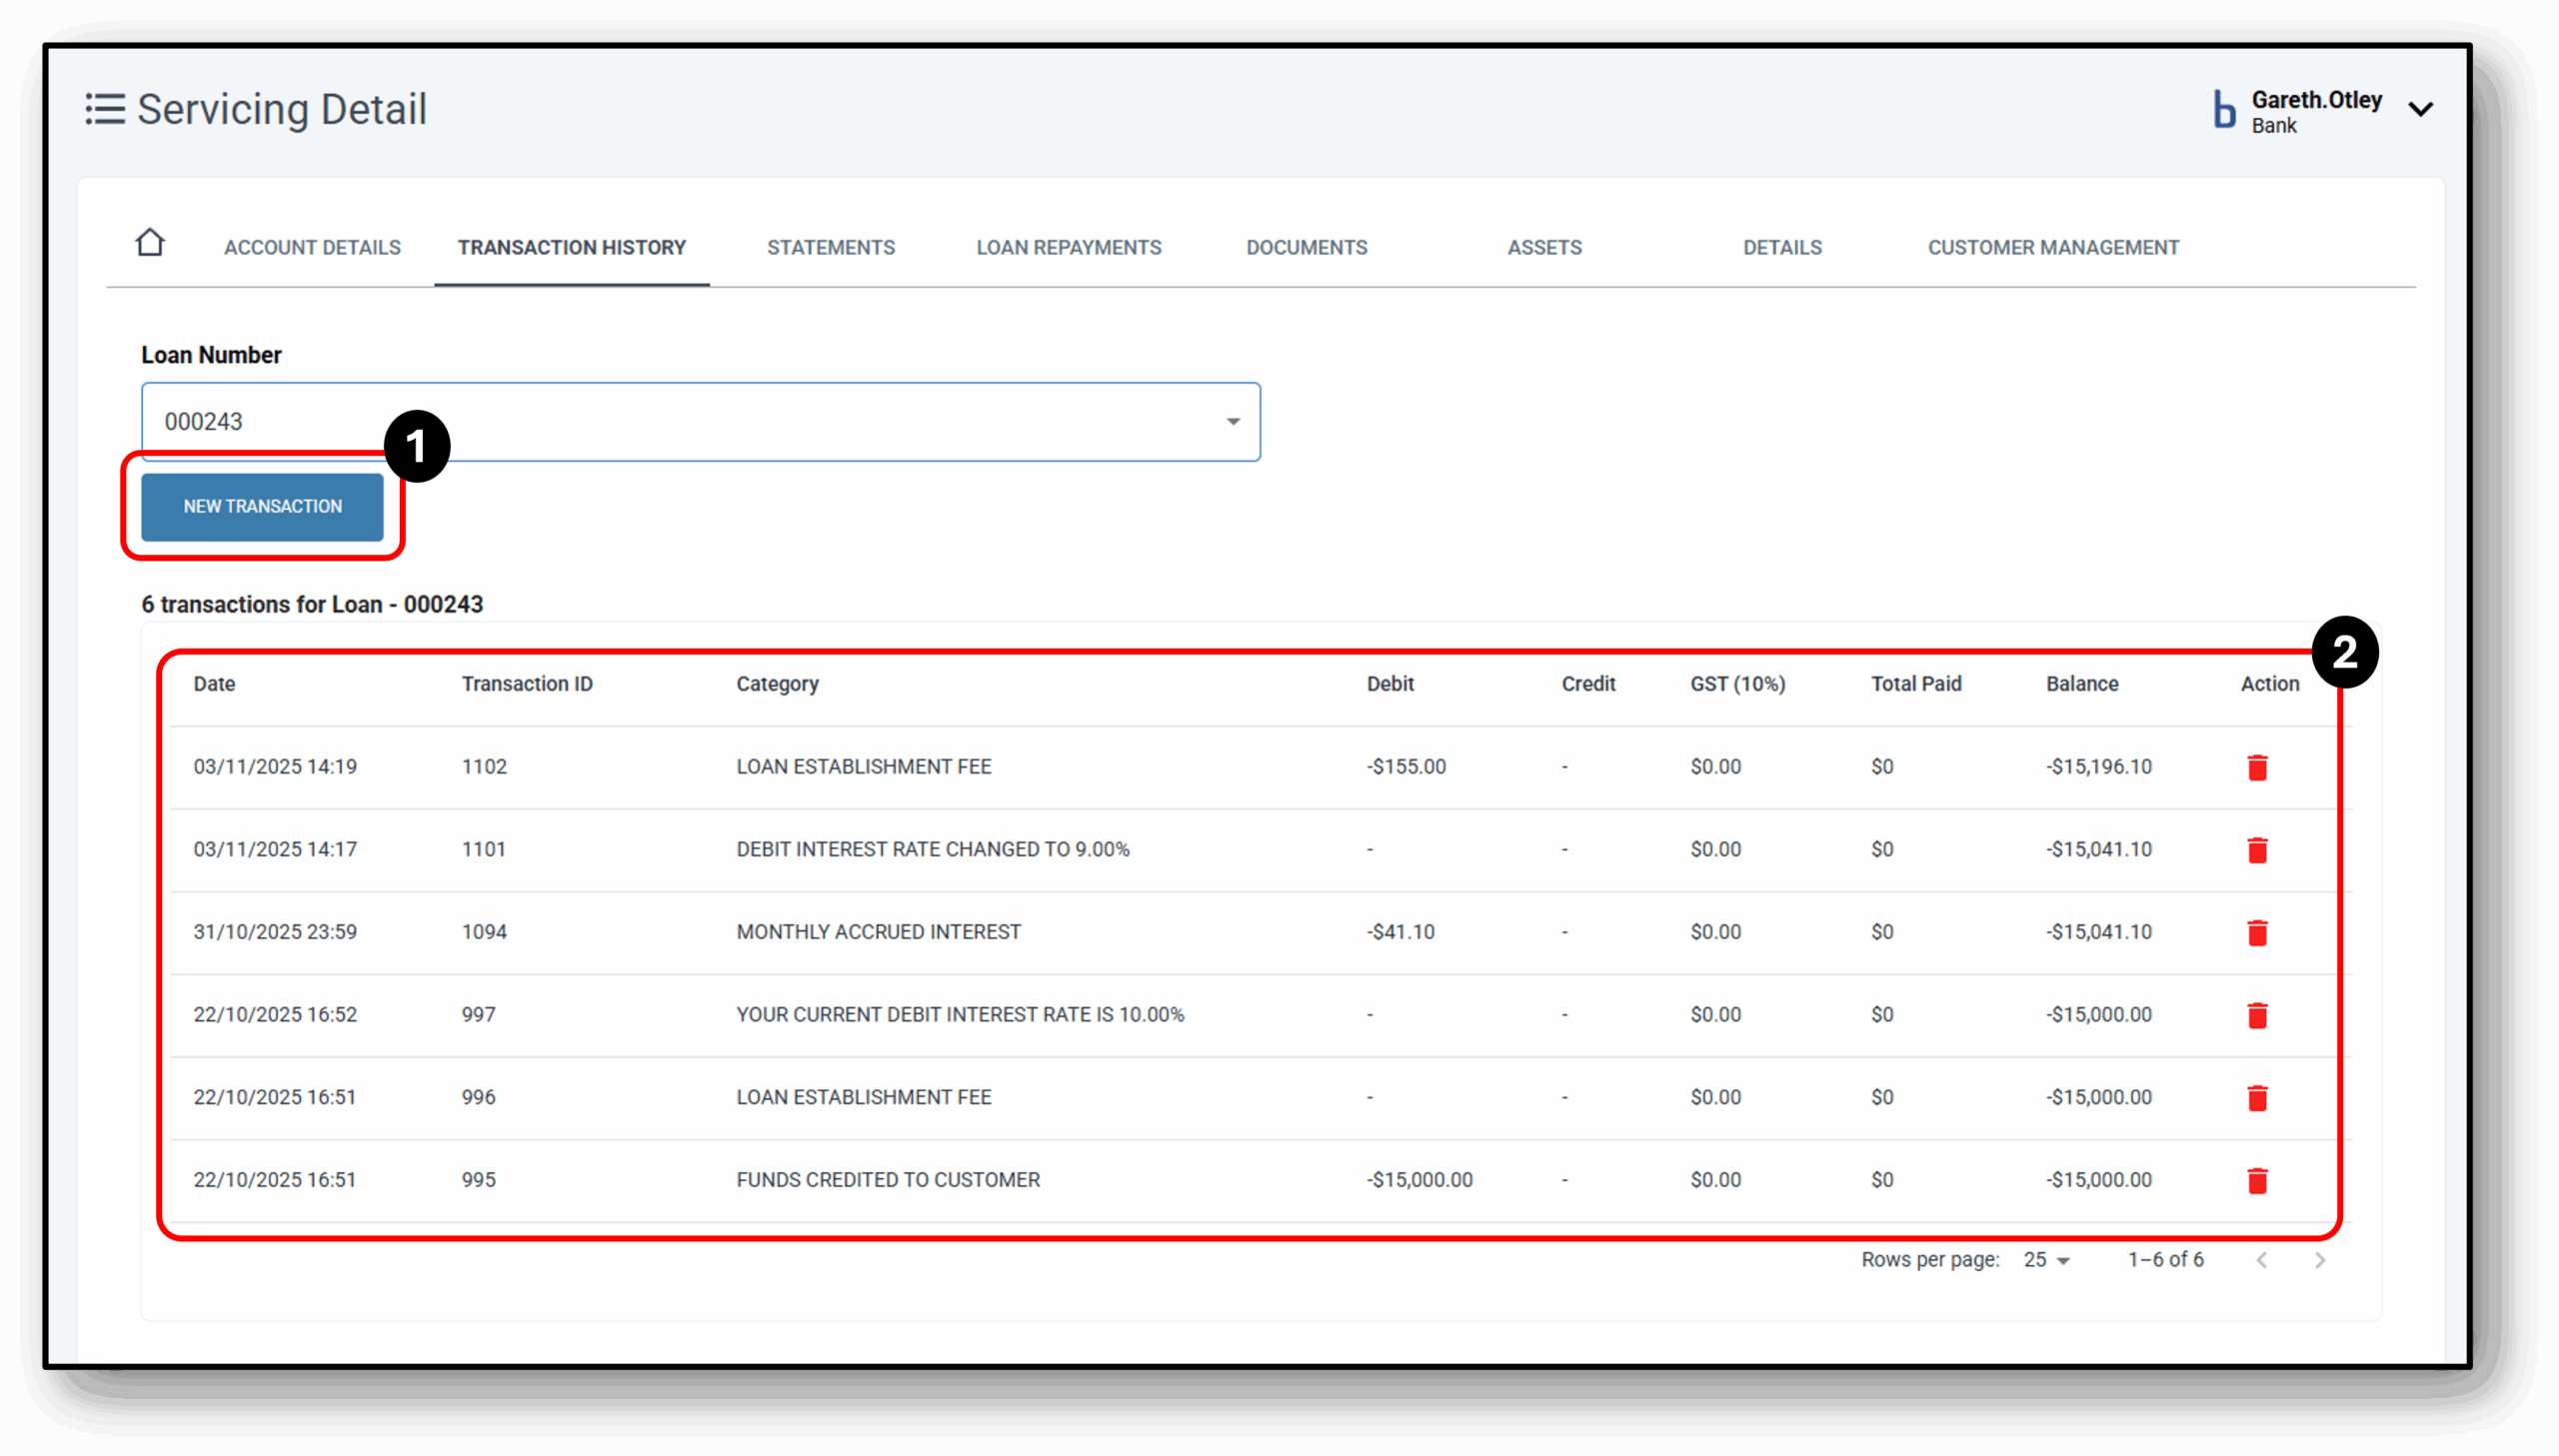Open the Loan Number dropdown

point(1233,421)
